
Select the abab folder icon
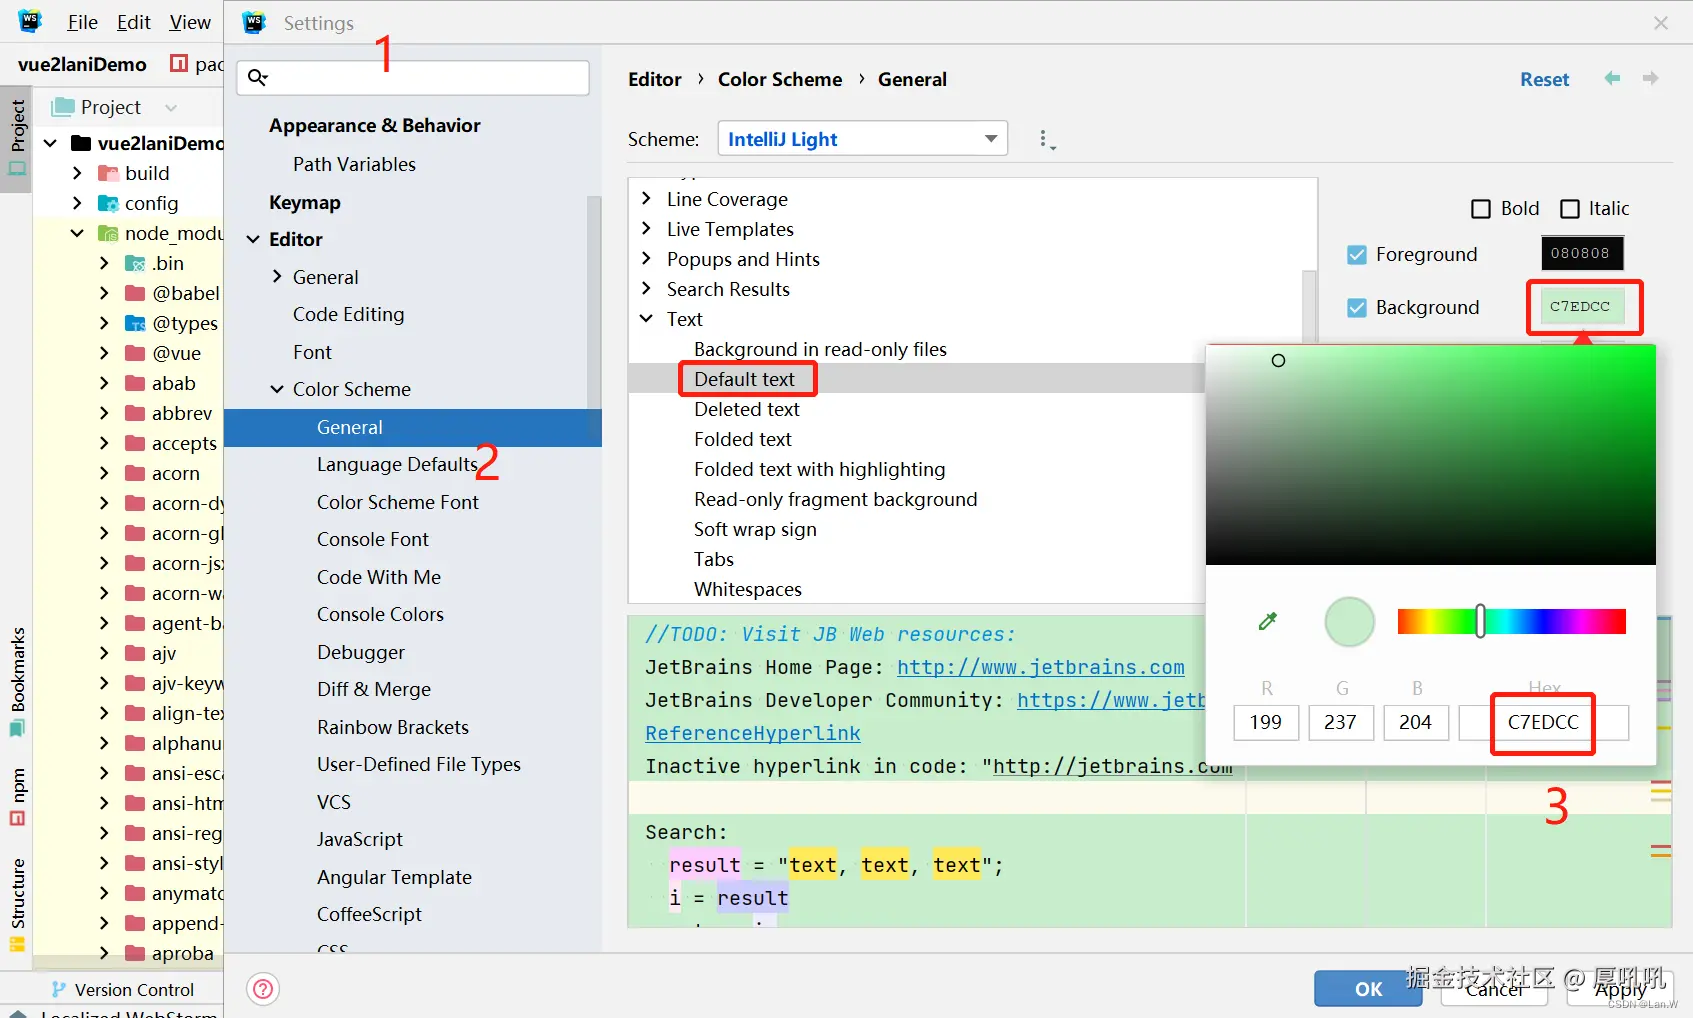135,383
